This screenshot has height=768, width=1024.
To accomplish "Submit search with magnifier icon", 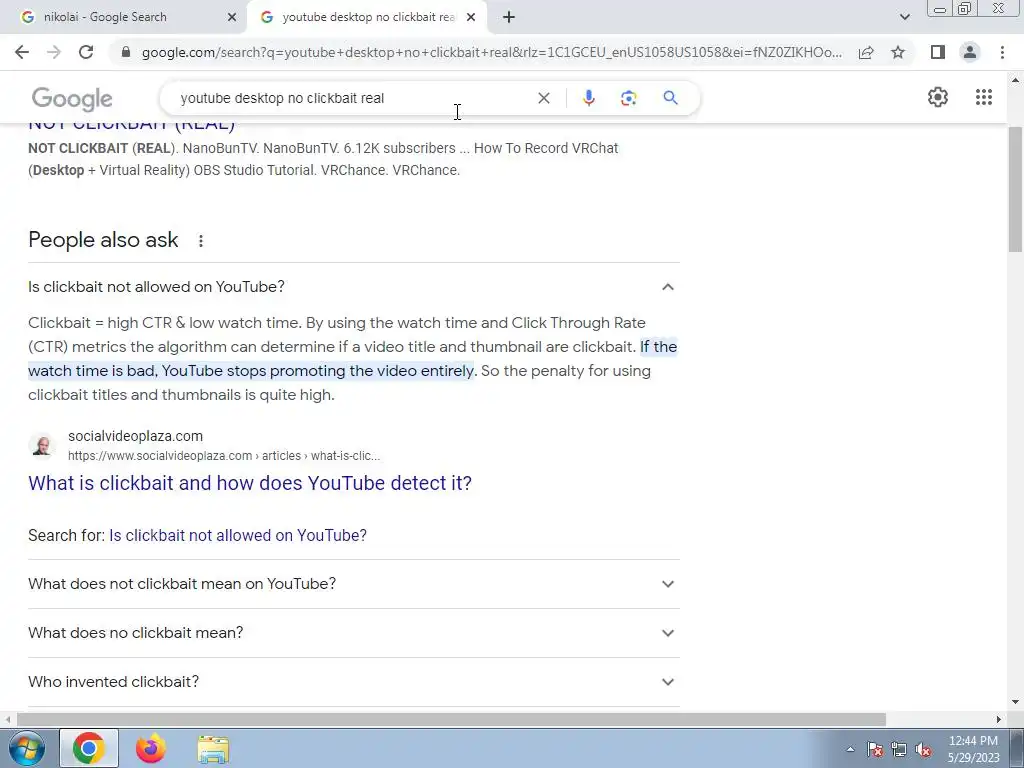I will 670,98.
